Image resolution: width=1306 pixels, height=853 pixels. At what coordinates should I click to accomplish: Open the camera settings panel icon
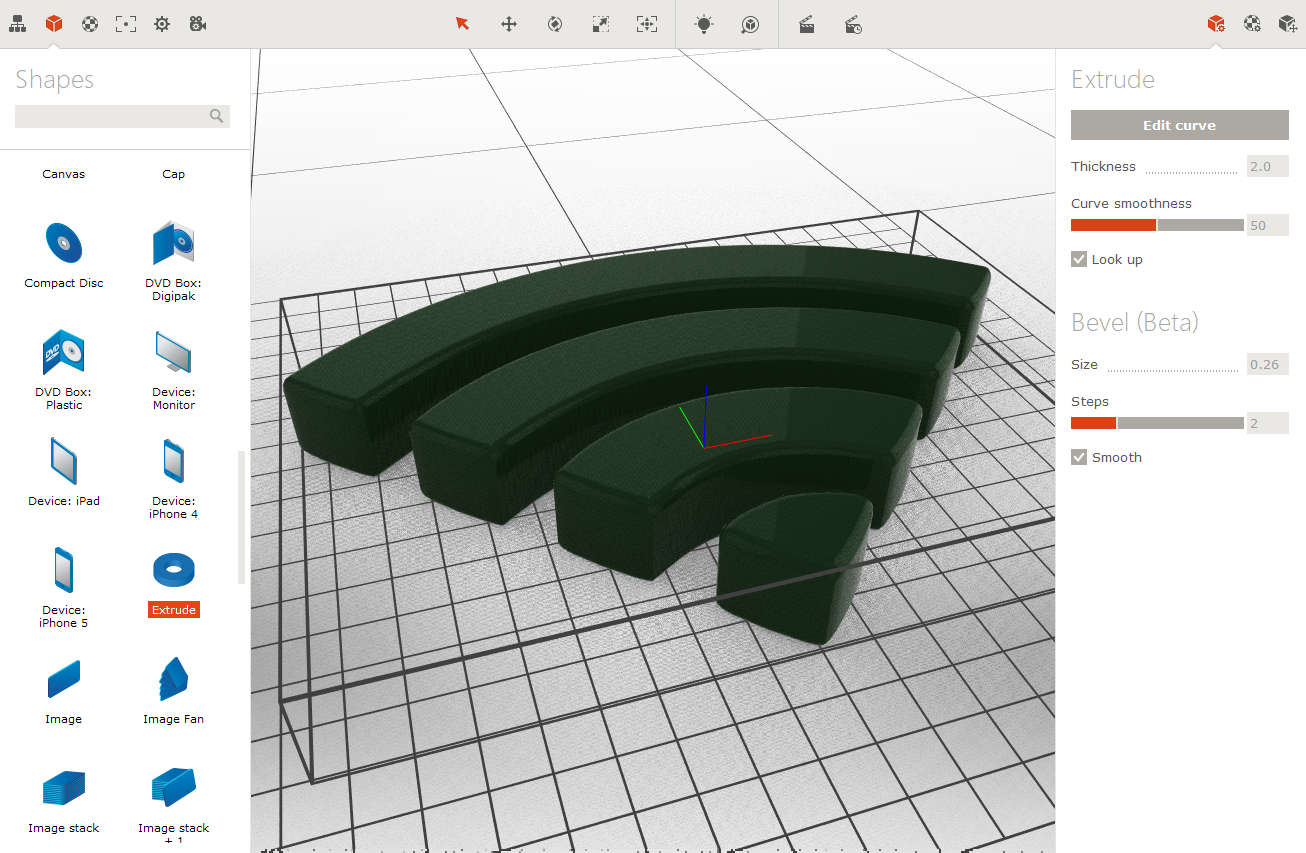[198, 23]
